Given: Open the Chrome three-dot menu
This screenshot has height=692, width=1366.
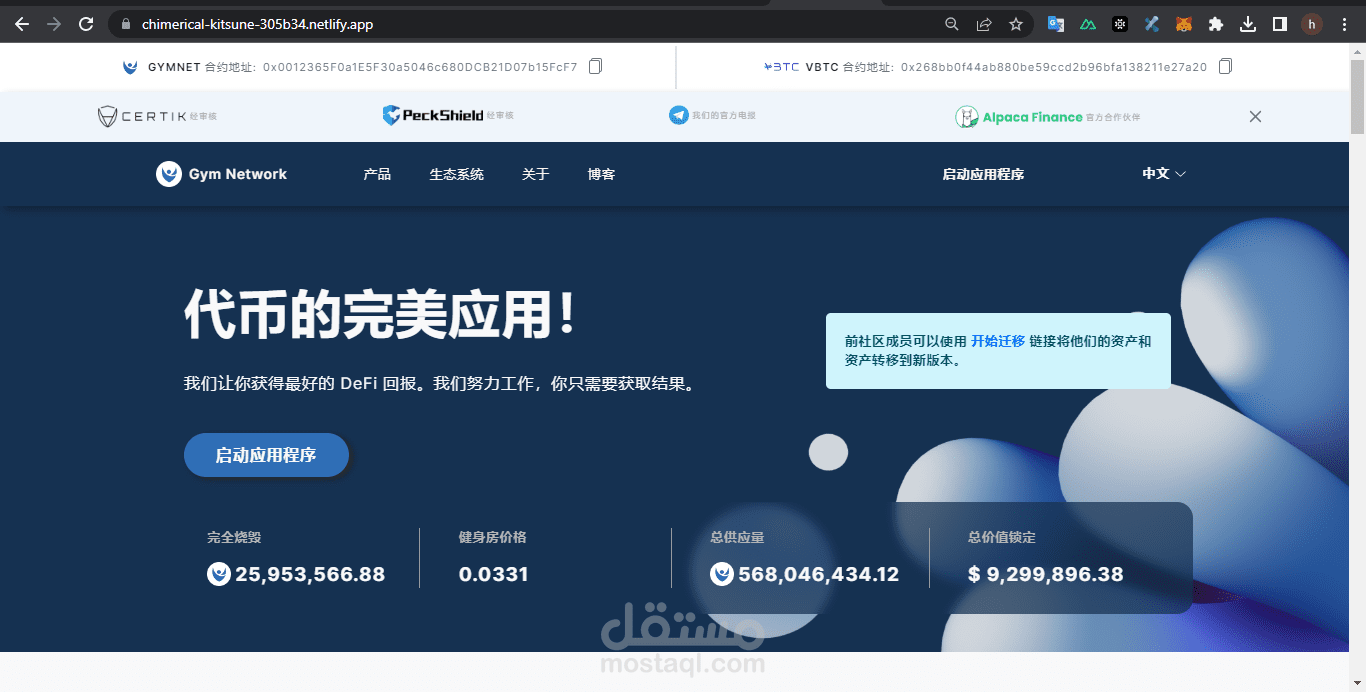Looking at the screenshot, I should [x=1343, y=23].
